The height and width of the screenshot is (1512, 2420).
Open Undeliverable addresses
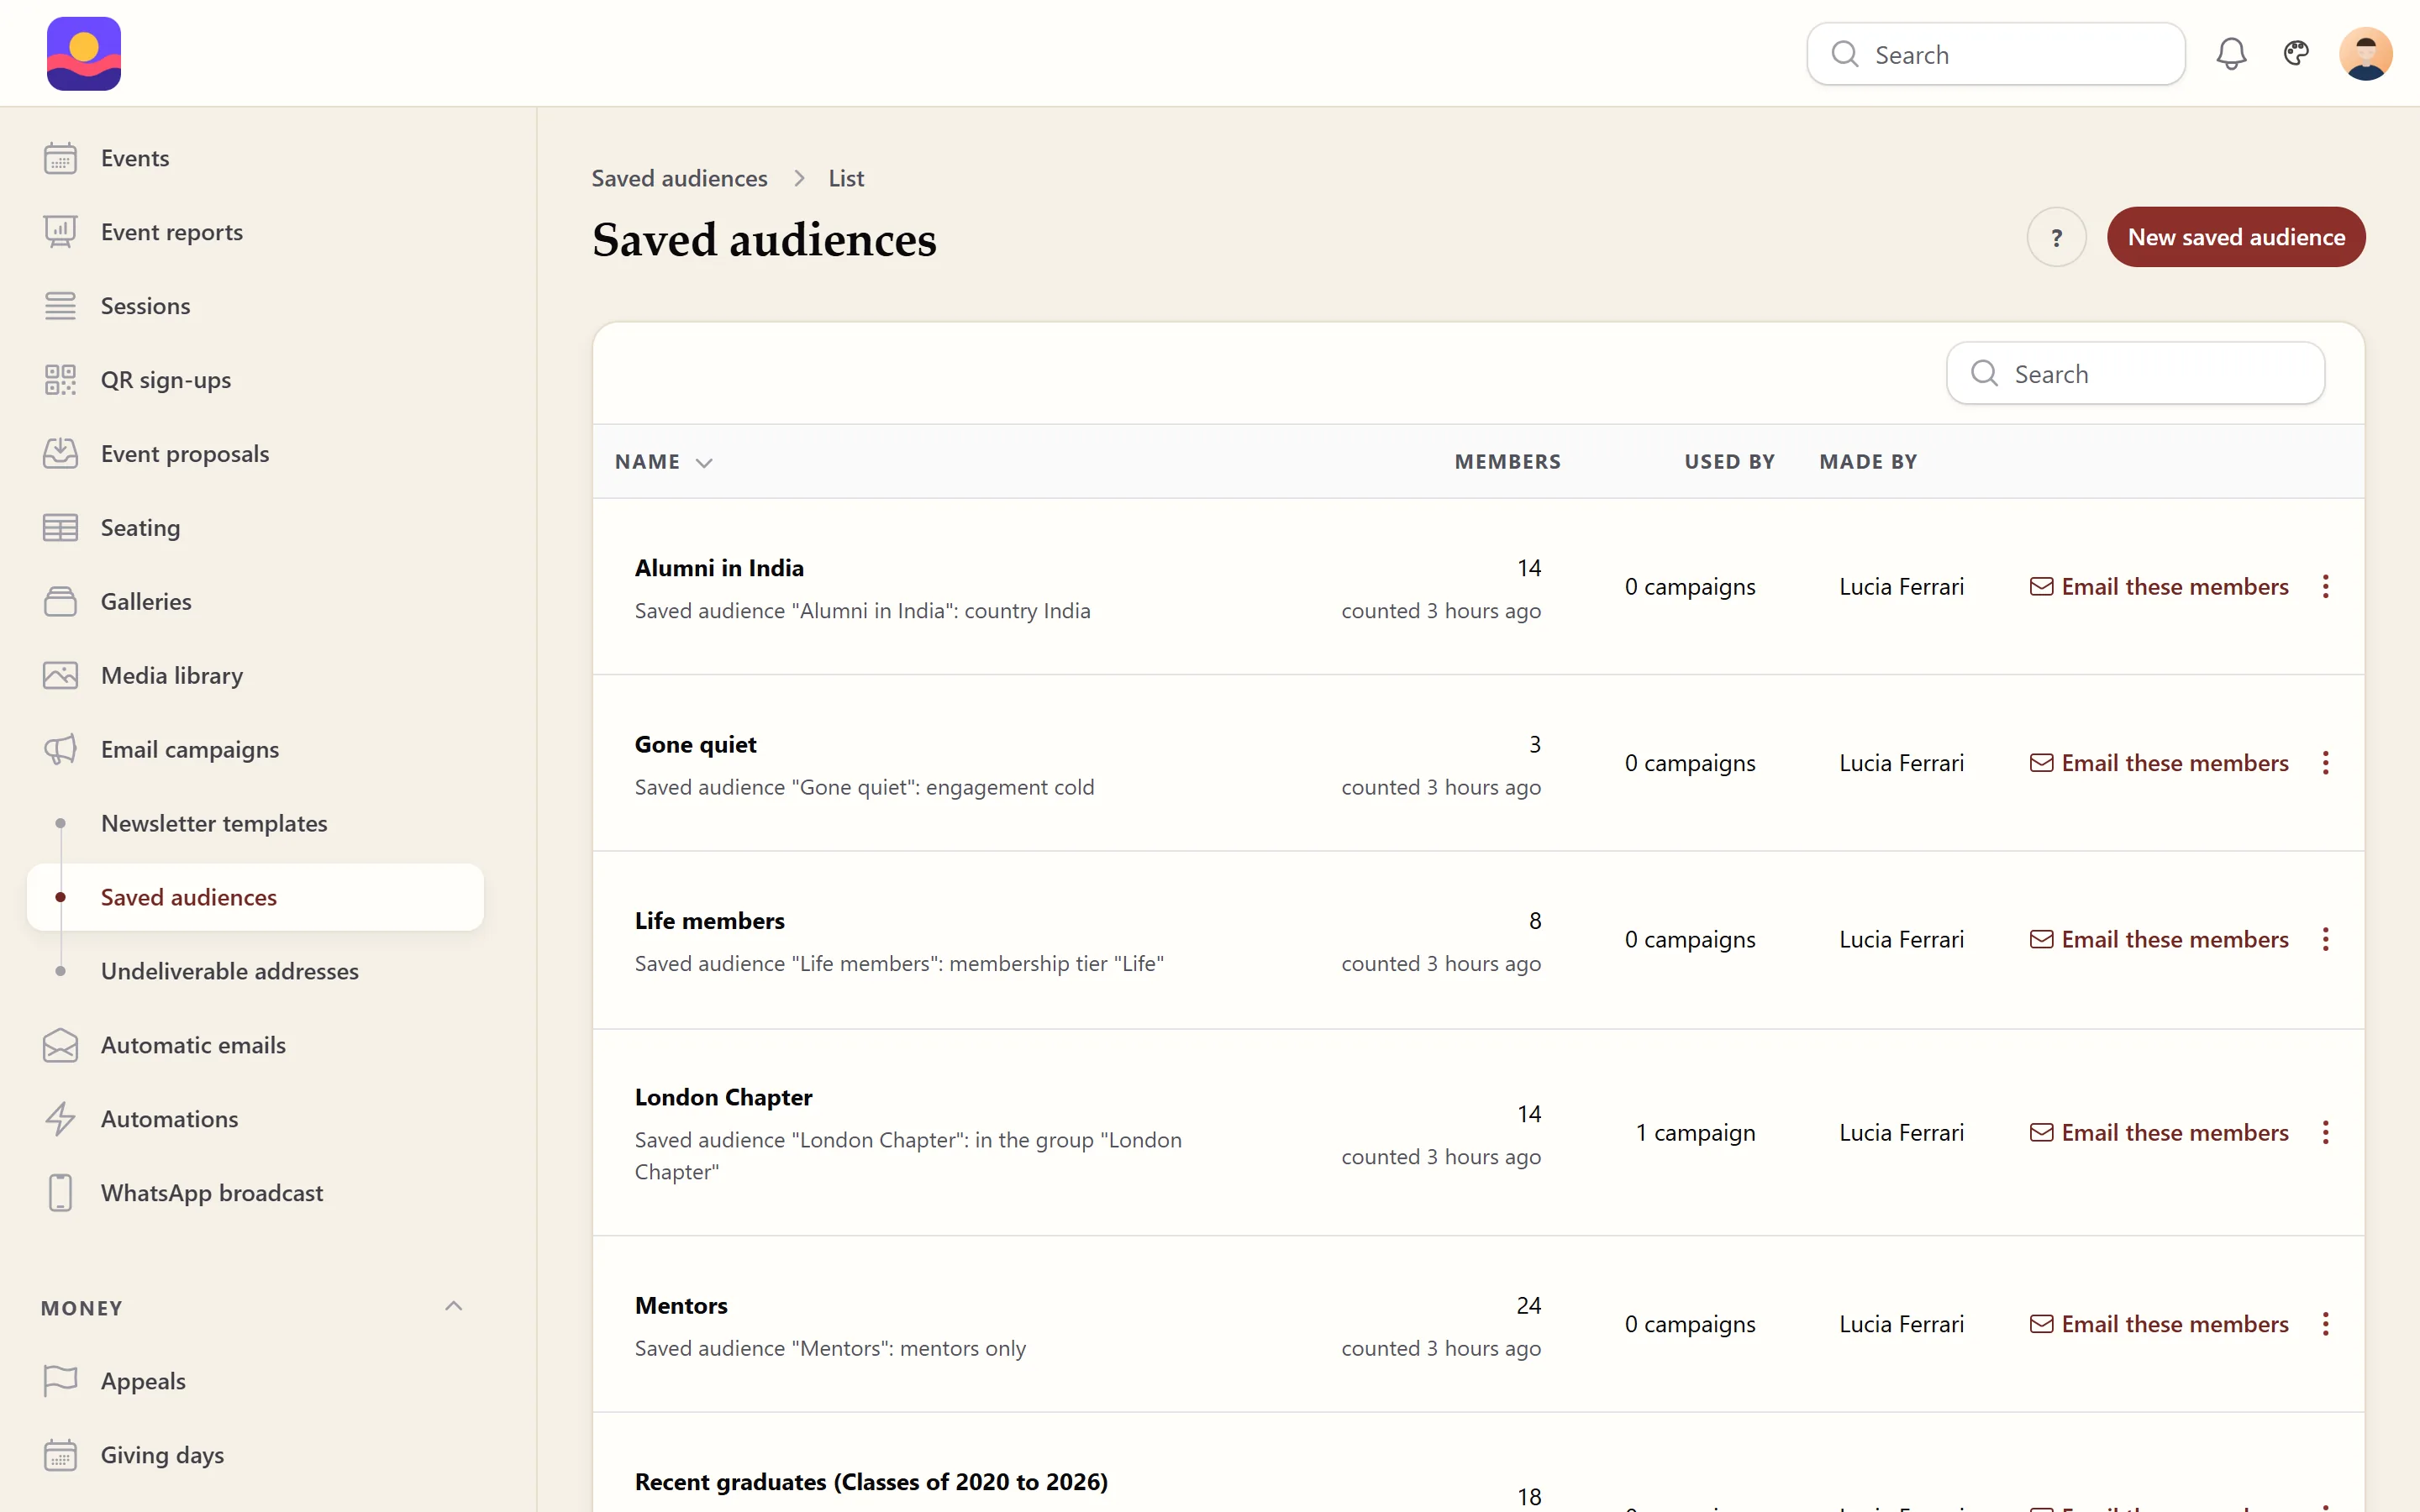(x=255, y=971)
